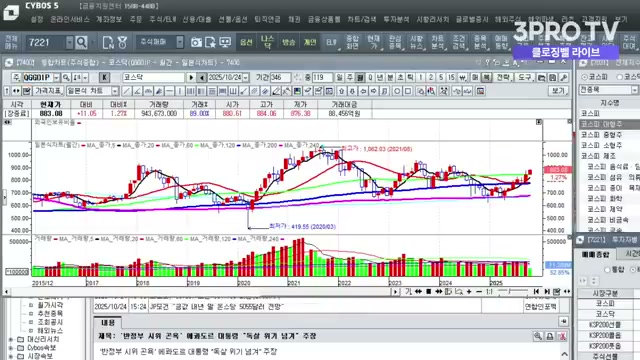
Task: Select the rectangle drawing tool
Action: tap(408, 91)
